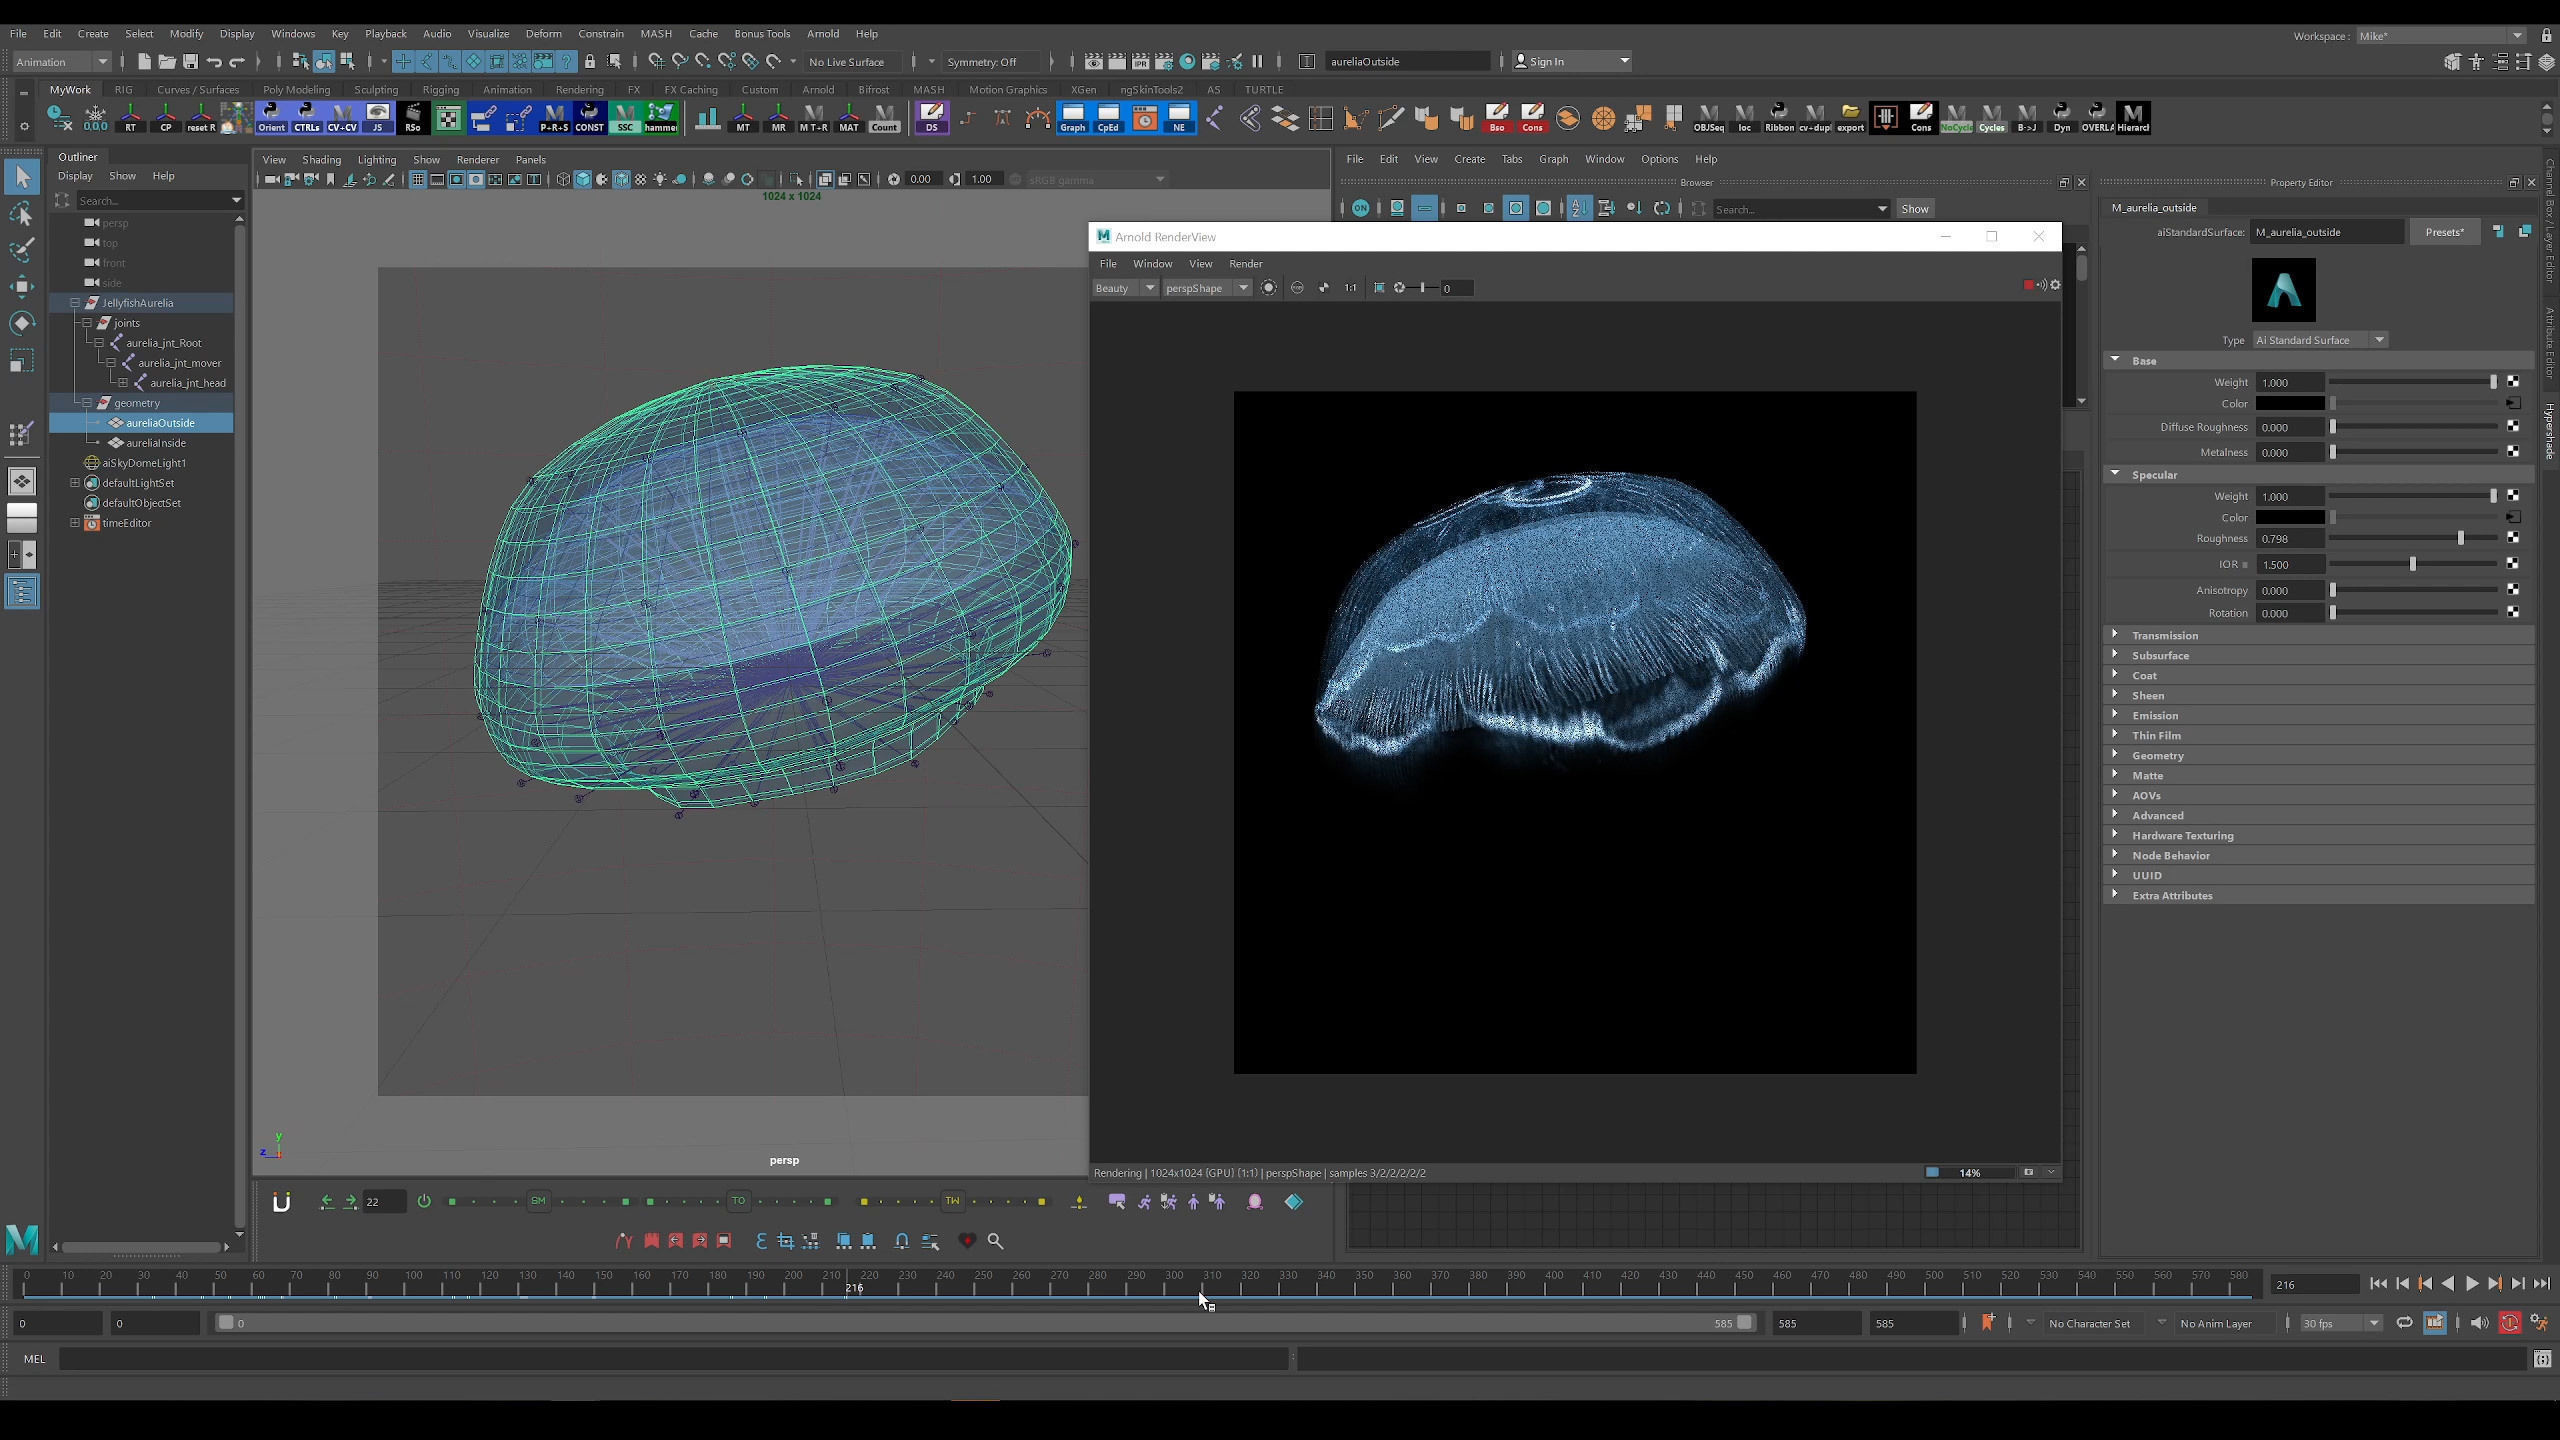Click the Sign In button
The height and width of the screenshot is (1440, 2560).
pos(1571,62)
